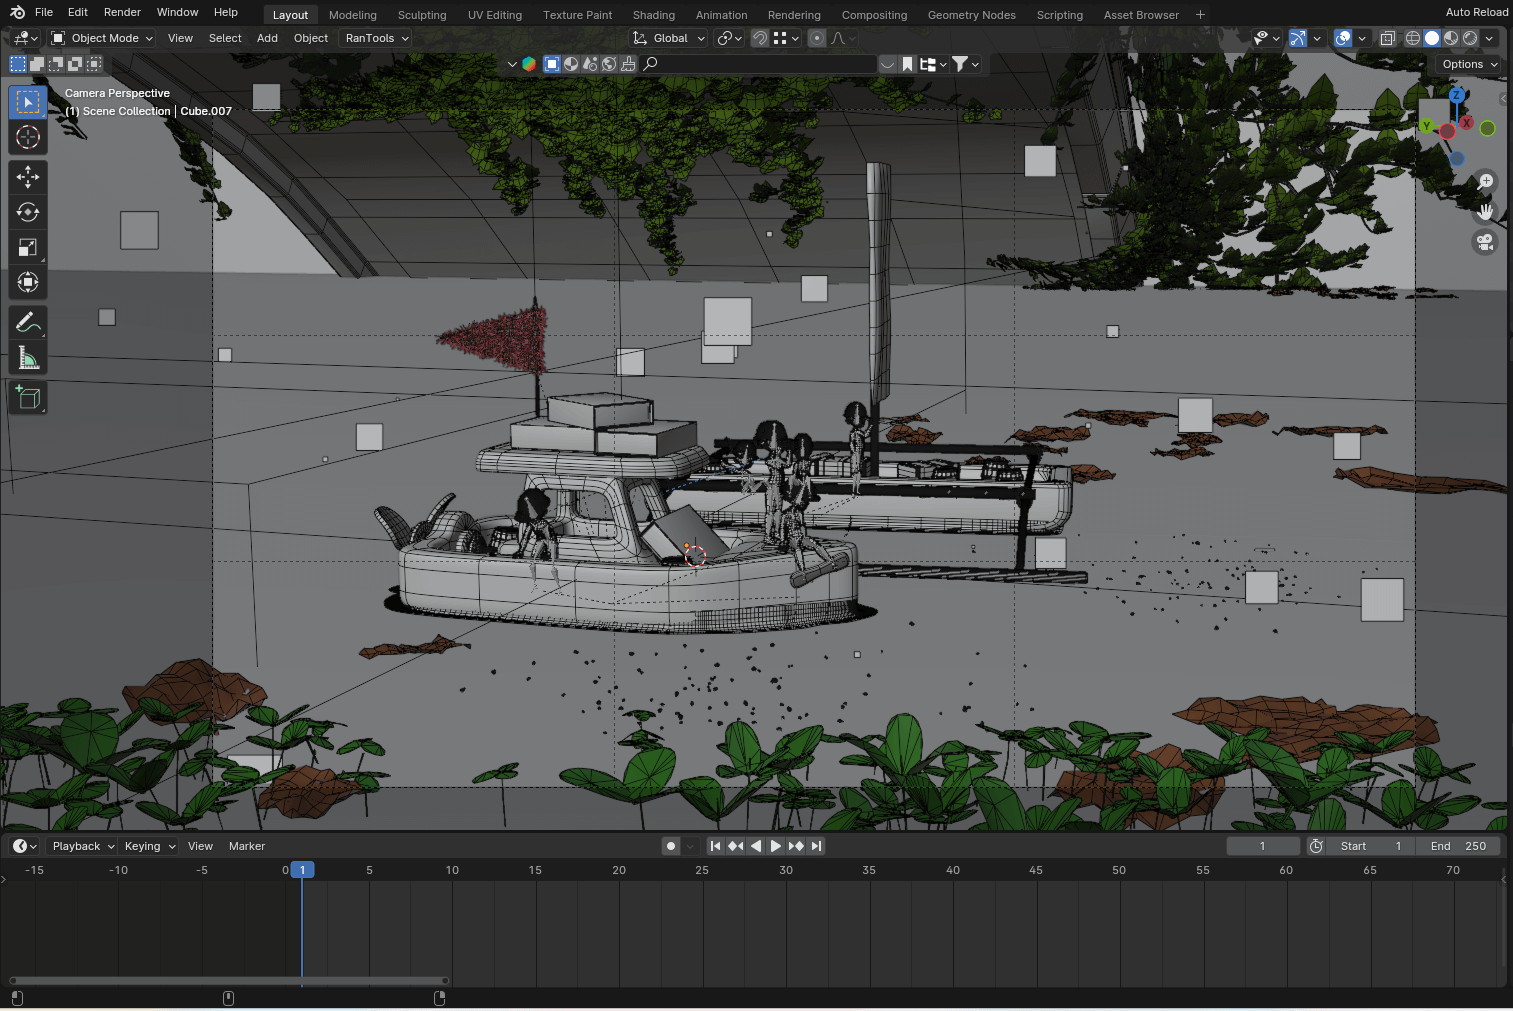Image resolution: width=1513 pixels, height=1011 pixels.
Task: Toggle show gizmo button
Action: tap(1297, 38)
